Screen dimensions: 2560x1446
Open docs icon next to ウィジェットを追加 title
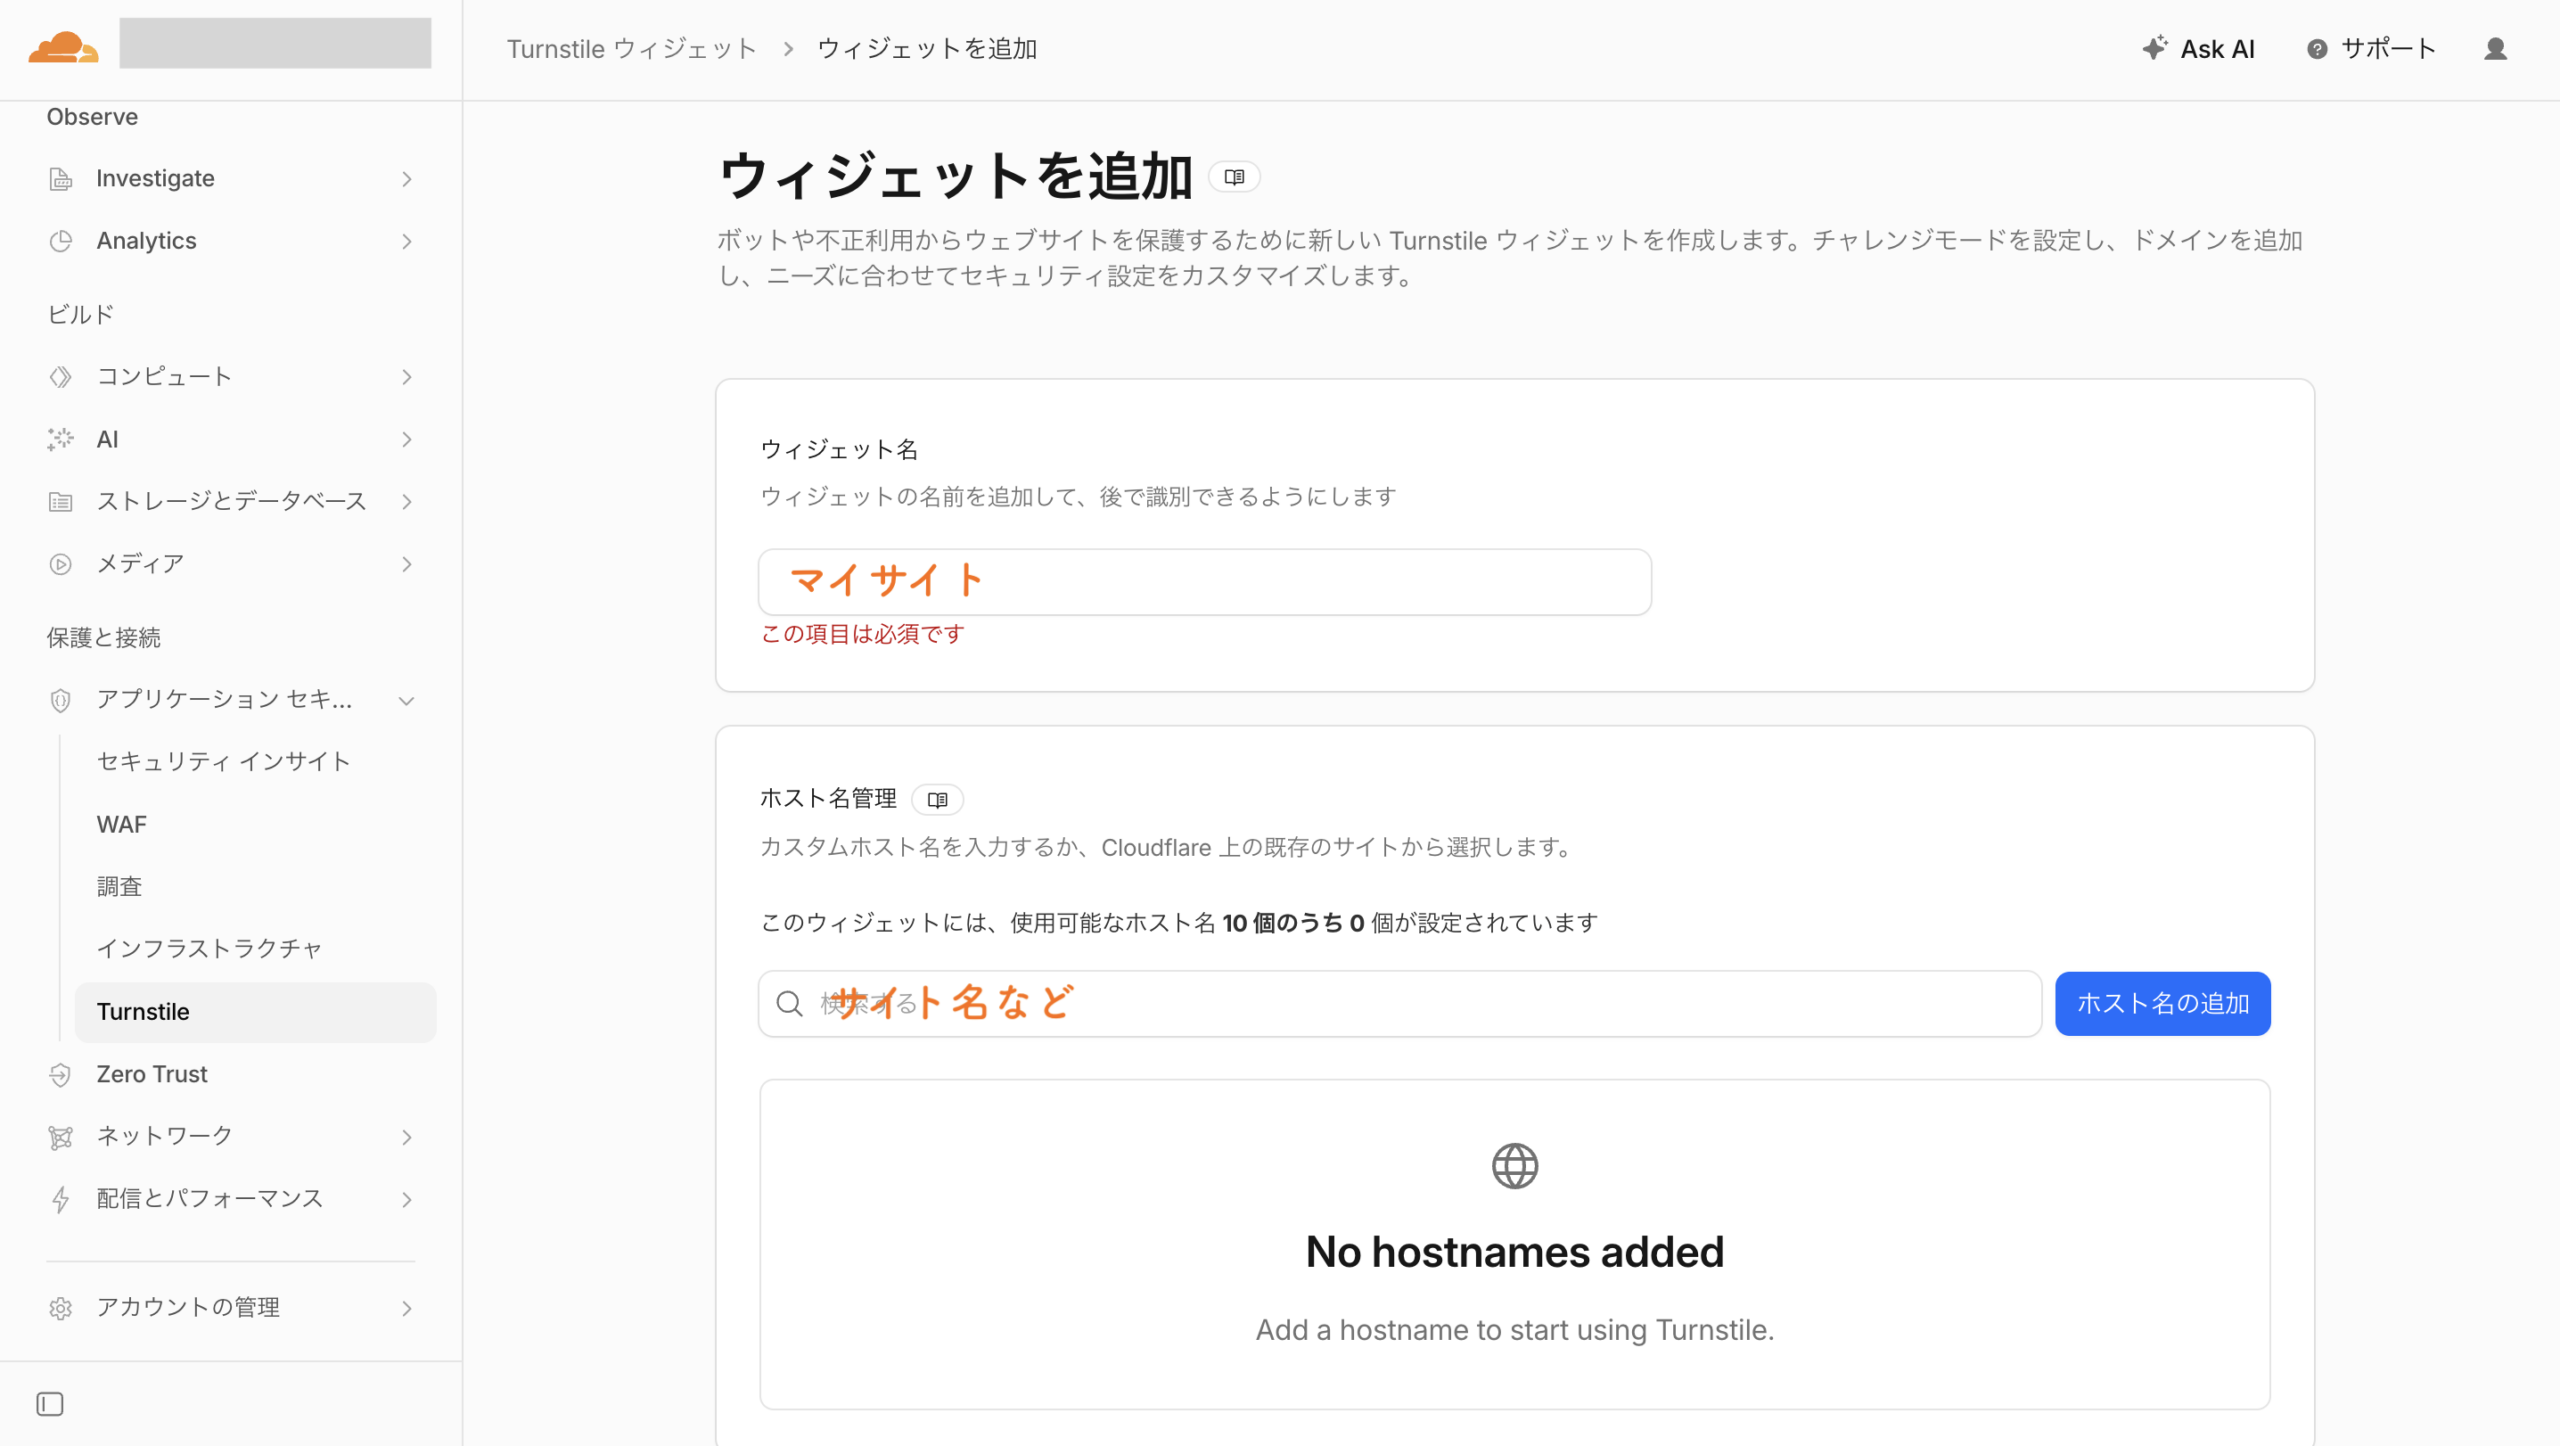tap(1234, 177)
